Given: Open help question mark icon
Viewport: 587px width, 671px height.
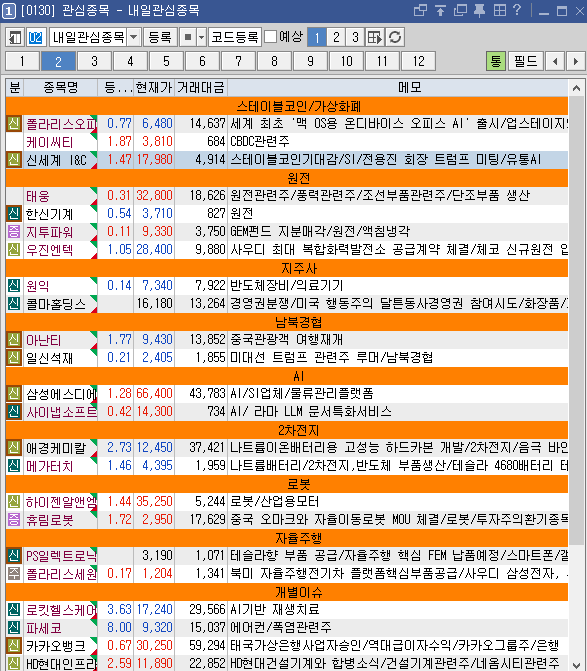Looking at the screenshot, I should pos(517,10).
